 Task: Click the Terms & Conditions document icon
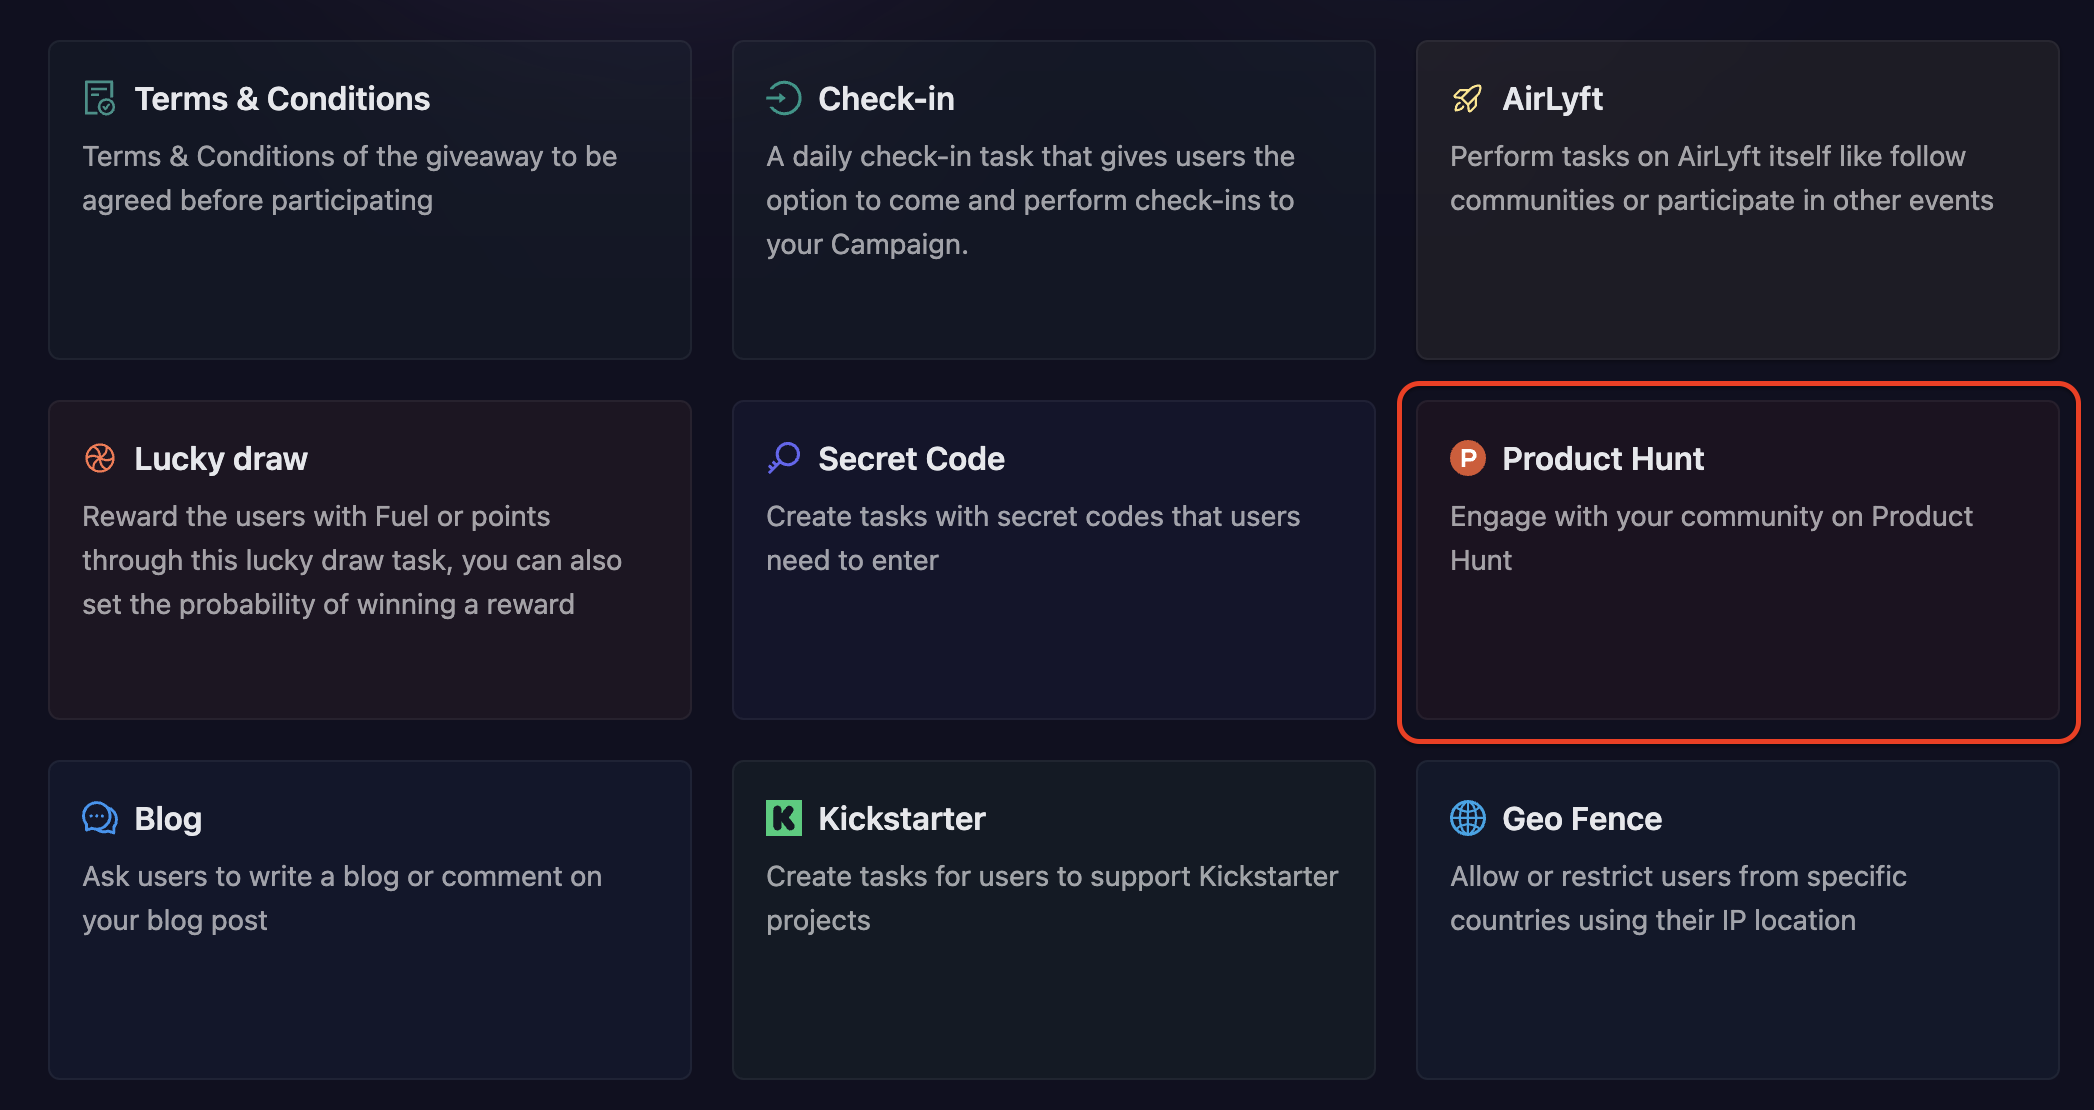99,98
